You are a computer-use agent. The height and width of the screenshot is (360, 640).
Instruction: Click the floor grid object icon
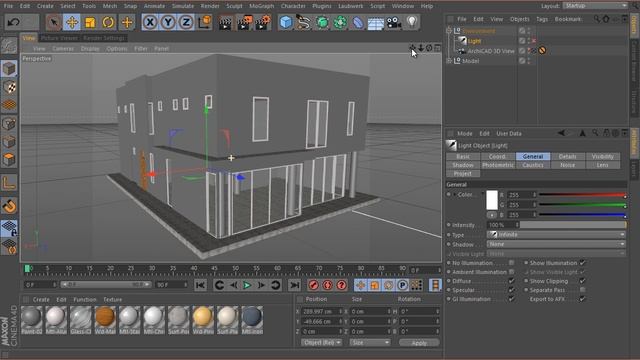click(x=376, y=22)
